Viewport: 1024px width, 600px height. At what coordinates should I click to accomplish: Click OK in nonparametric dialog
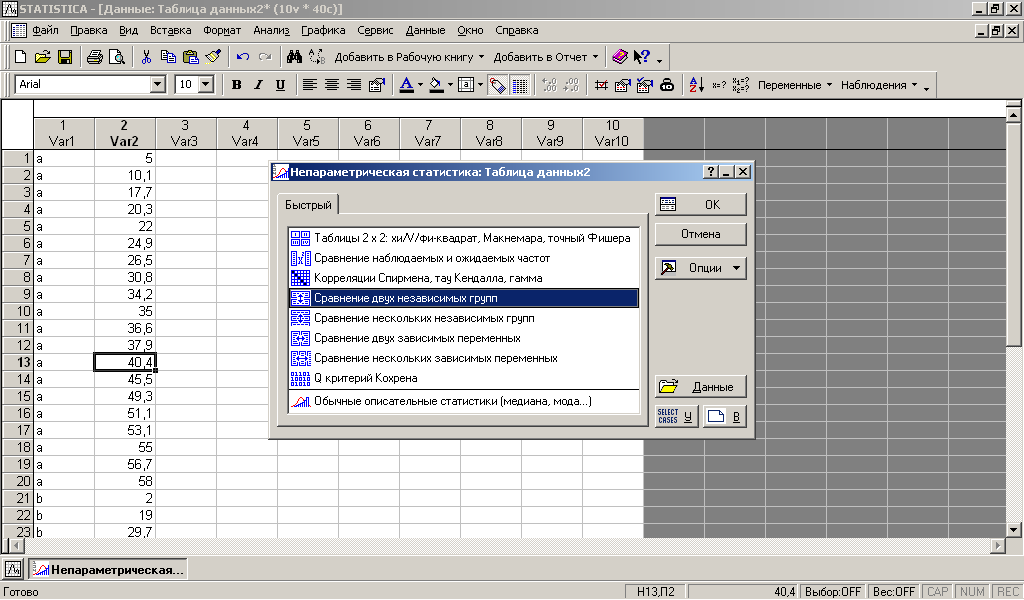(700, 204)
